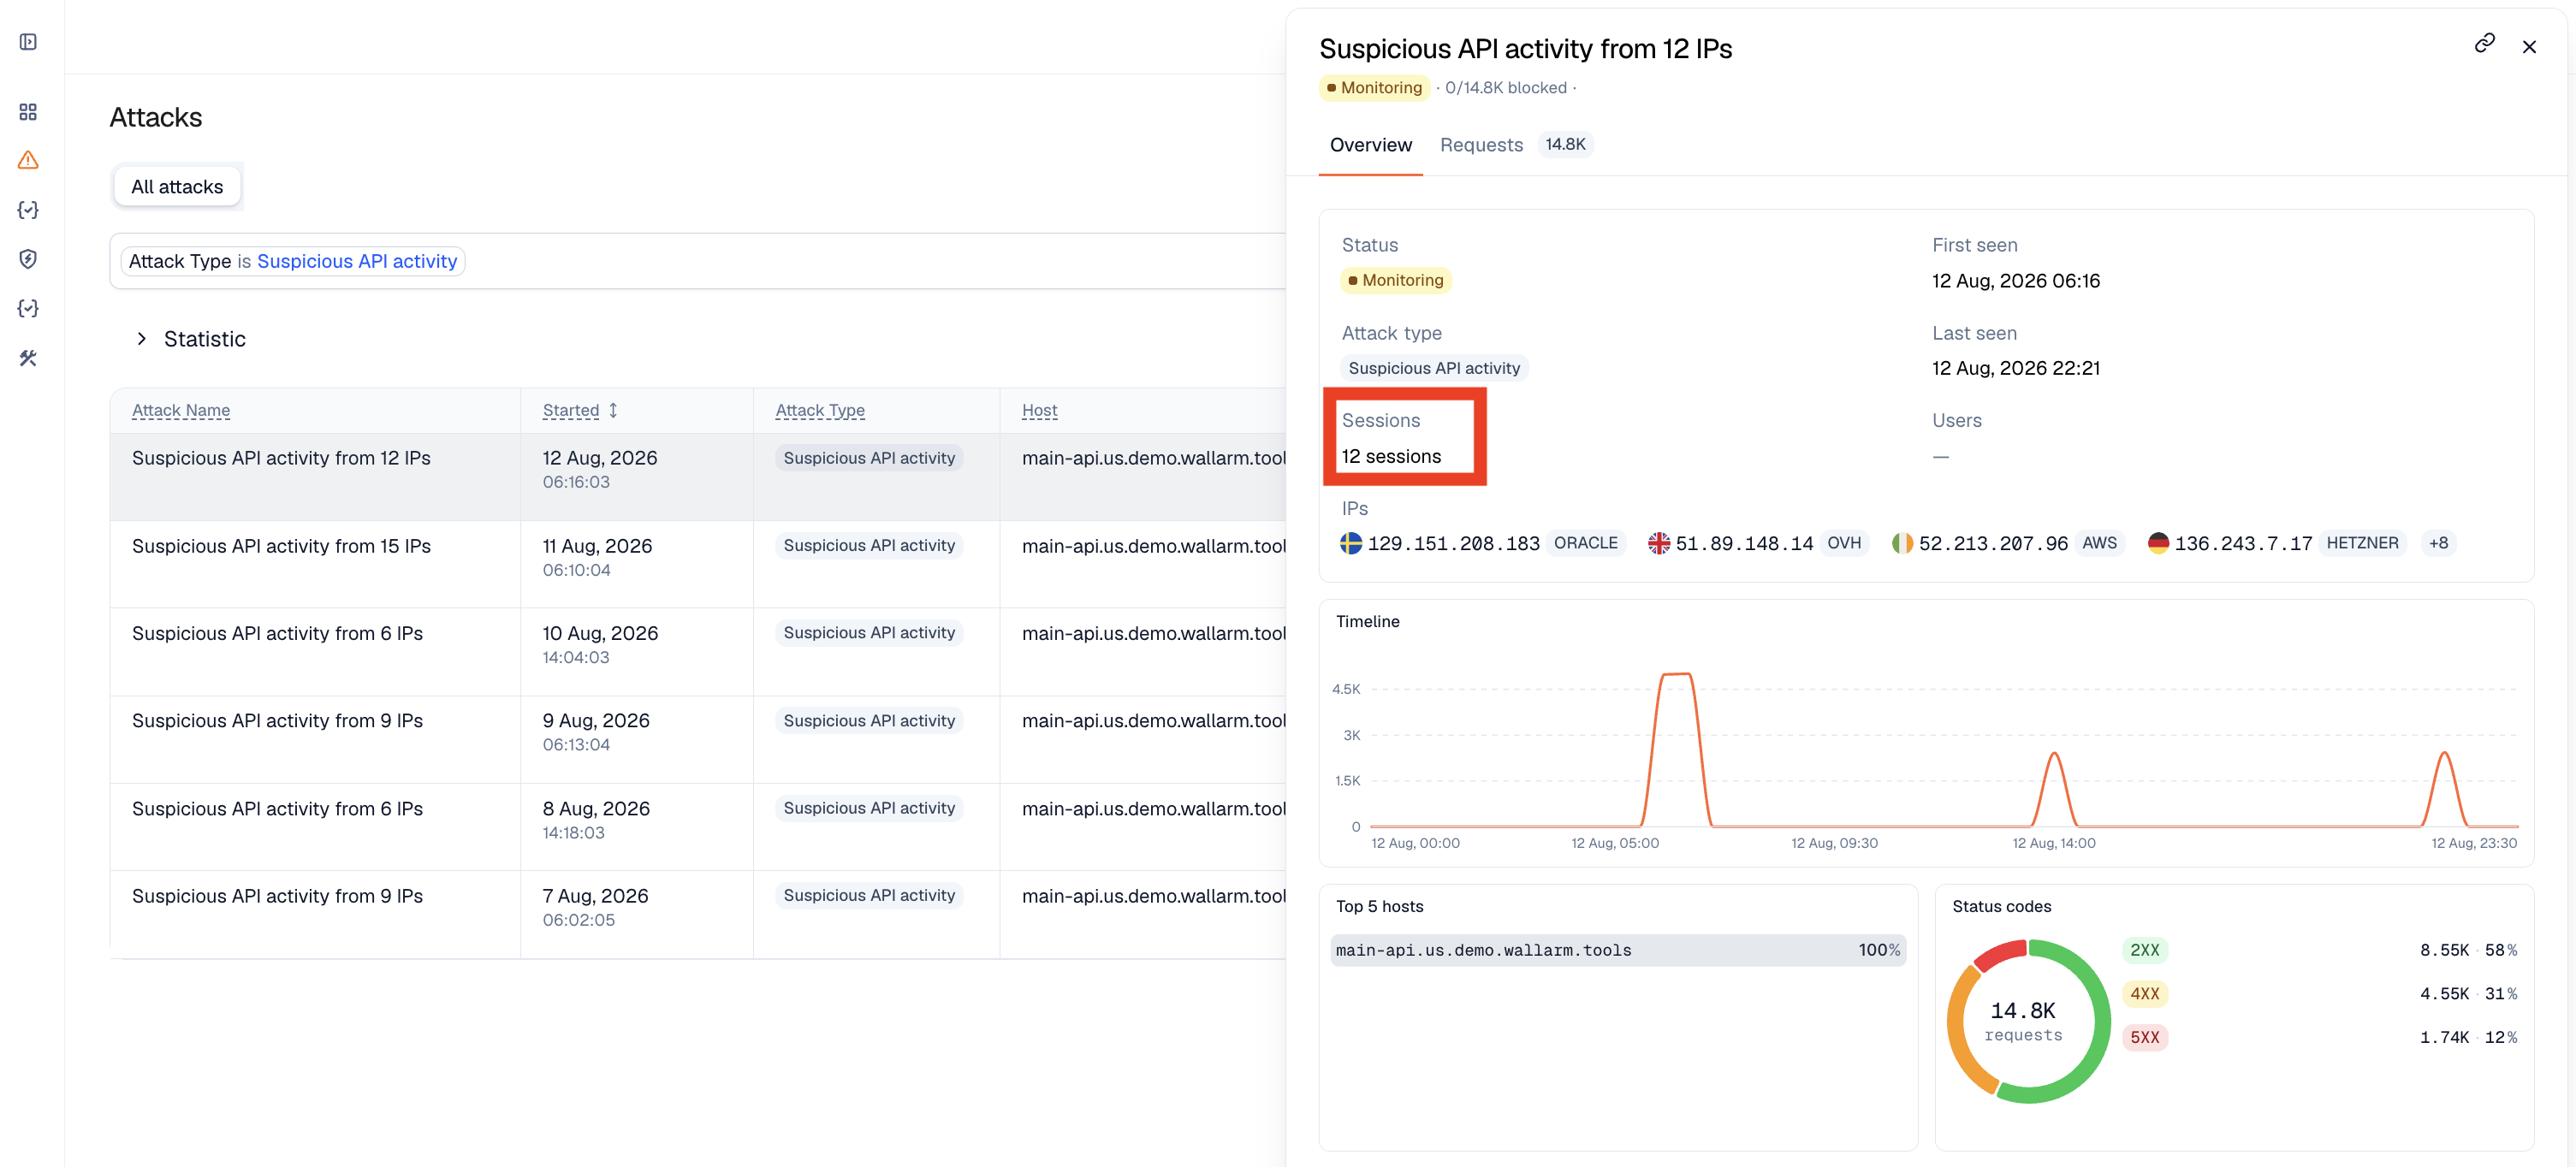2576x1167 pixels.
Task: Click the 11 Aug, 2026 started date
Action: point(597,546)
